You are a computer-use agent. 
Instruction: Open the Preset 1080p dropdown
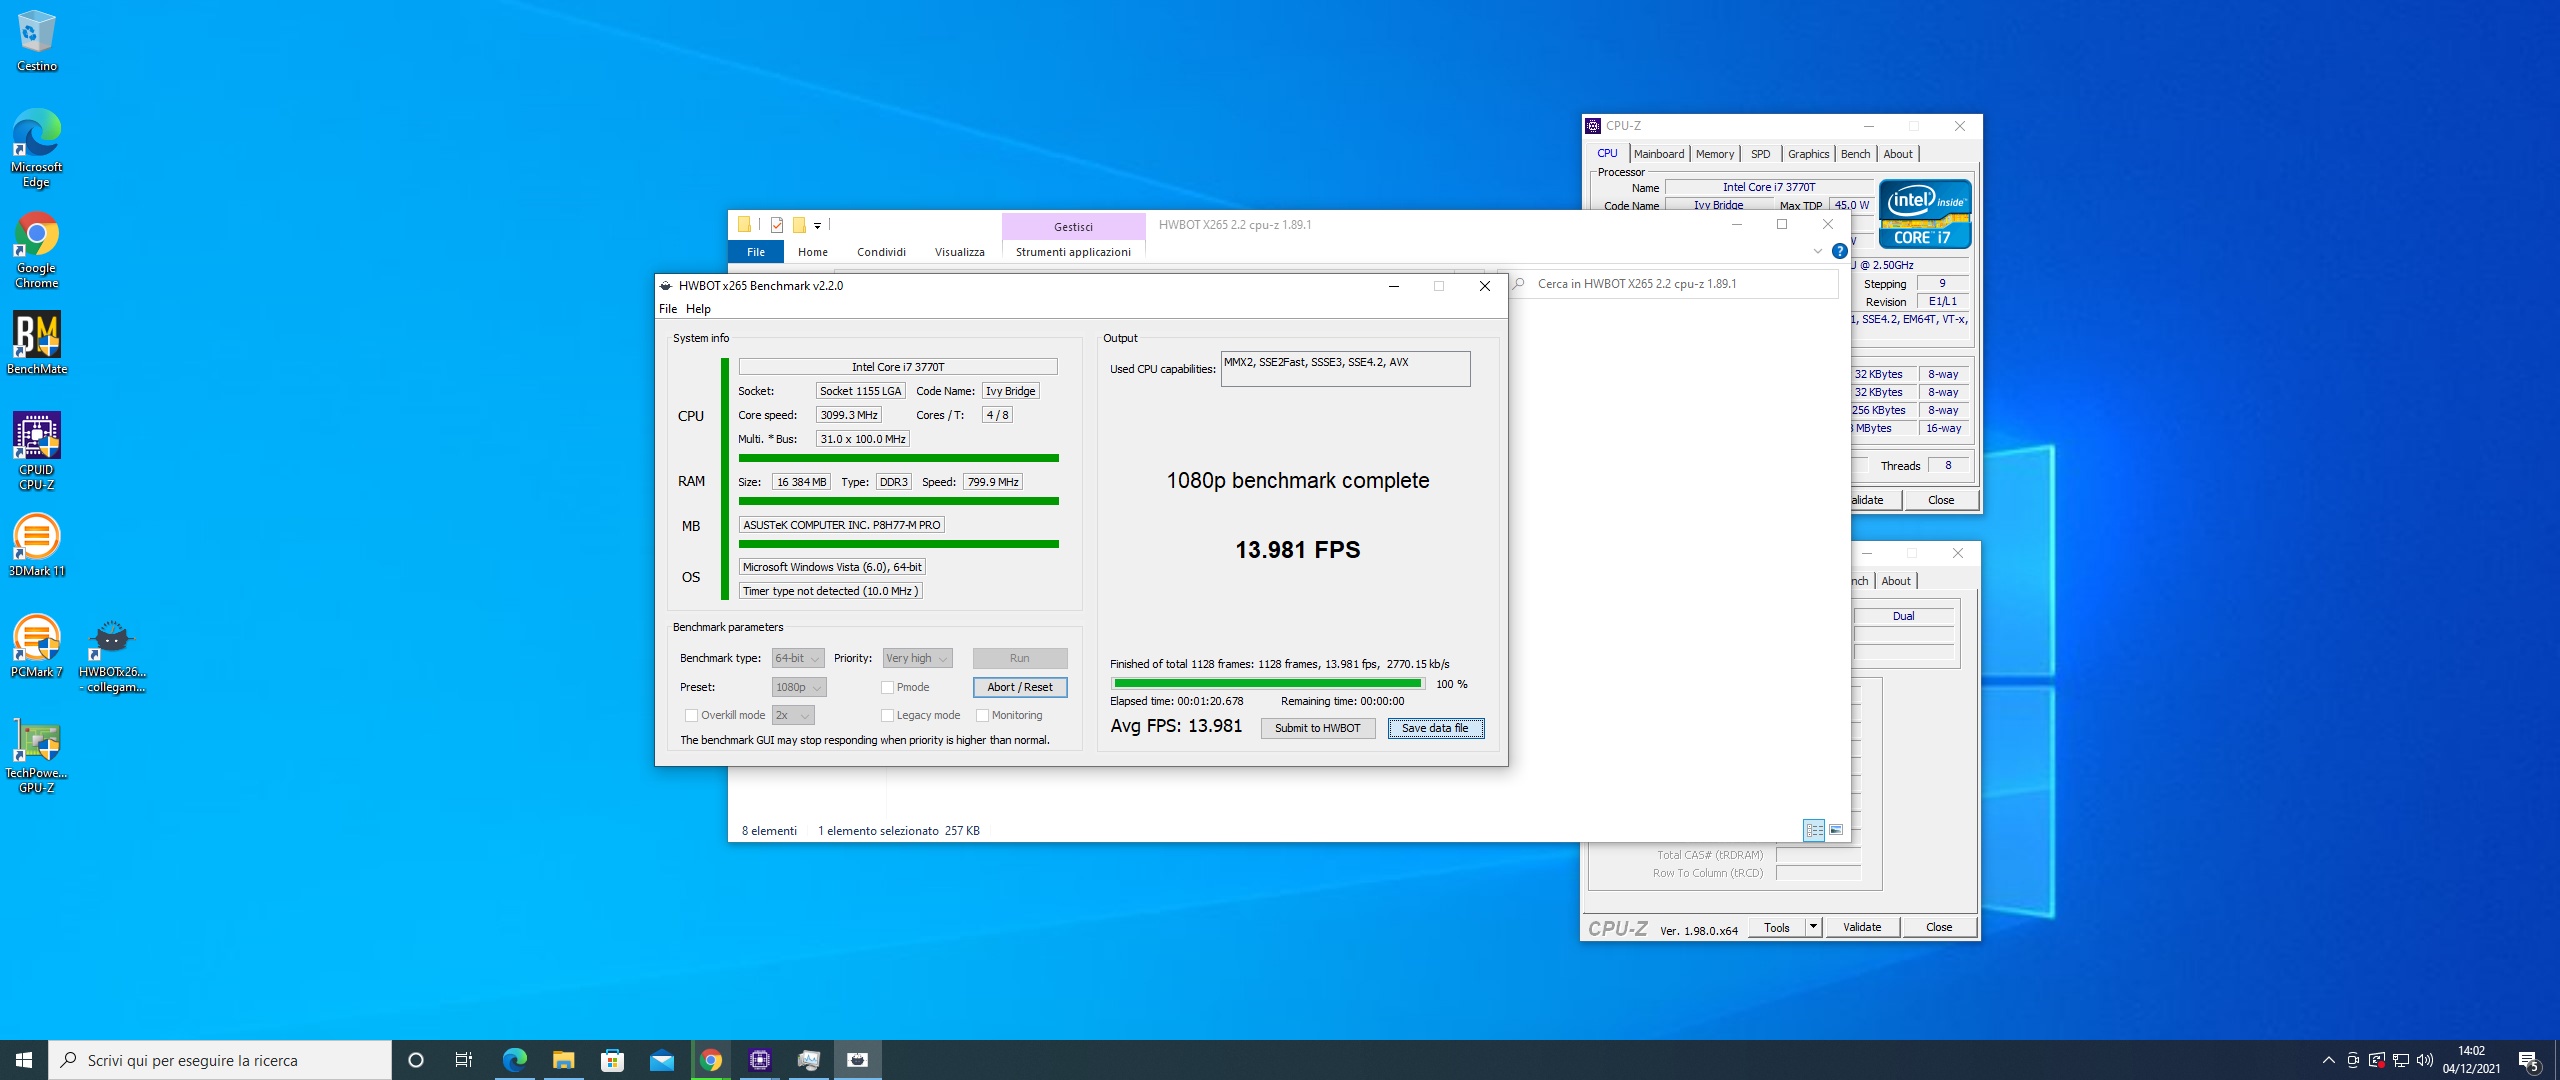[799, 687]
